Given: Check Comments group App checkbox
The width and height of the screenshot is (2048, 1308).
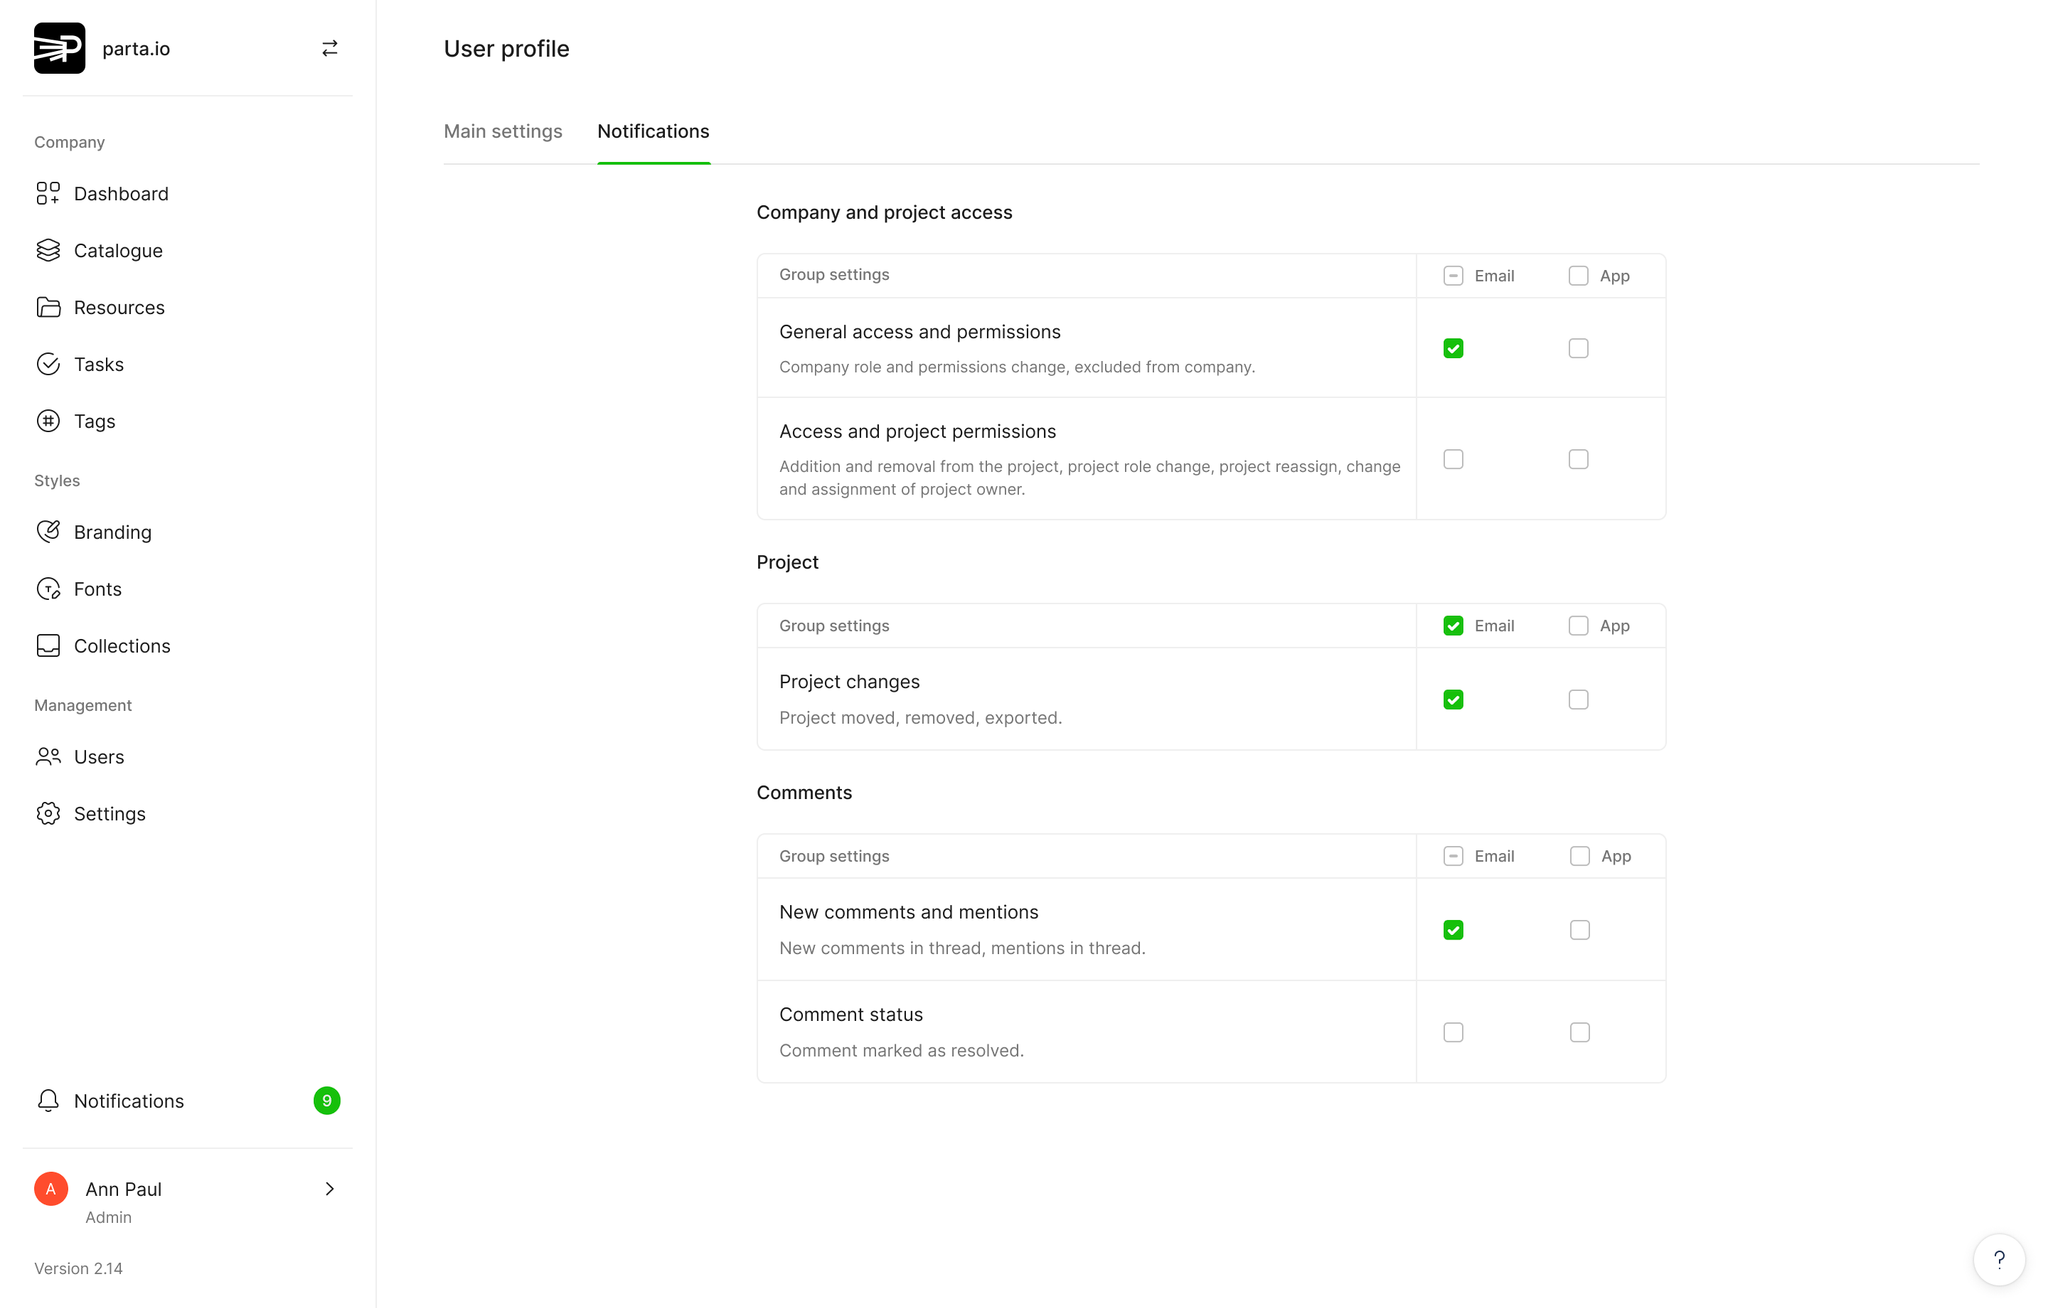Looking at the screenshot, I should click(1580, 856).
